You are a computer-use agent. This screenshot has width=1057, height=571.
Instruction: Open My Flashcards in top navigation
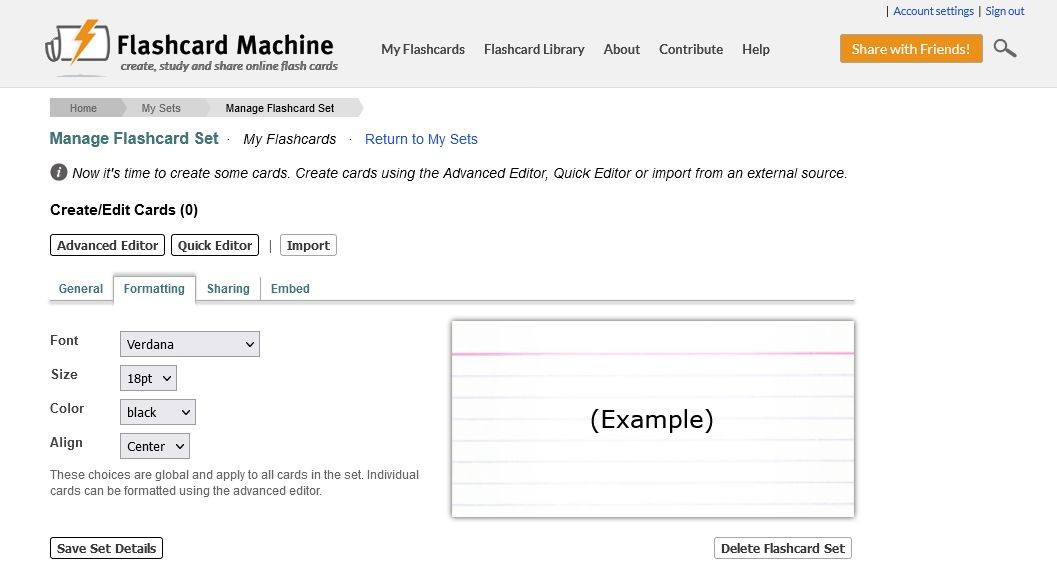(x=423, y=49)
